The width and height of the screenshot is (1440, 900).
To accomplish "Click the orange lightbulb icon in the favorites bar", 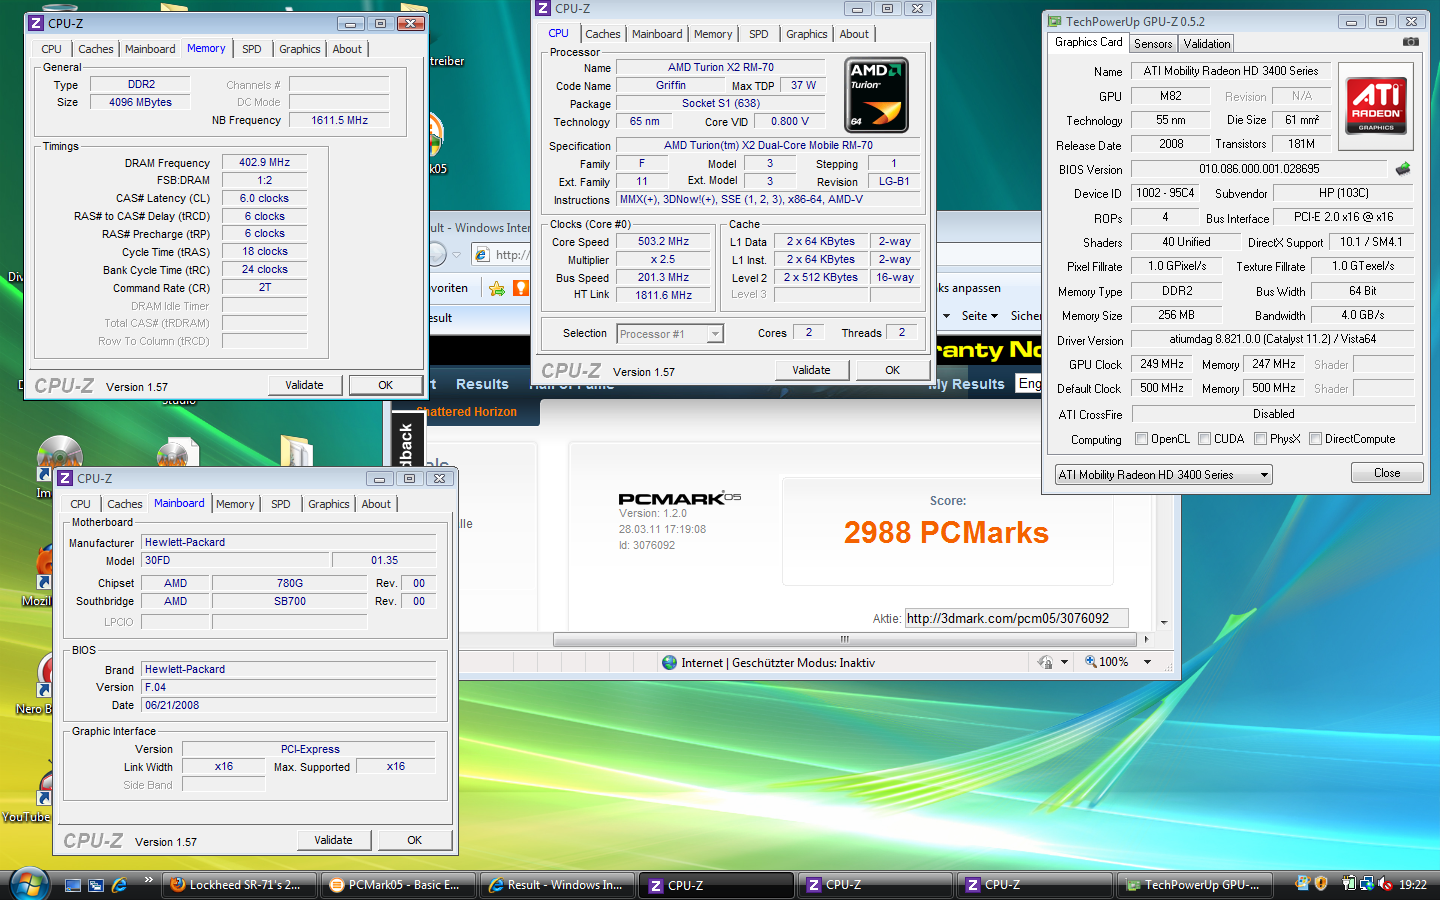I will coord(521,288).
